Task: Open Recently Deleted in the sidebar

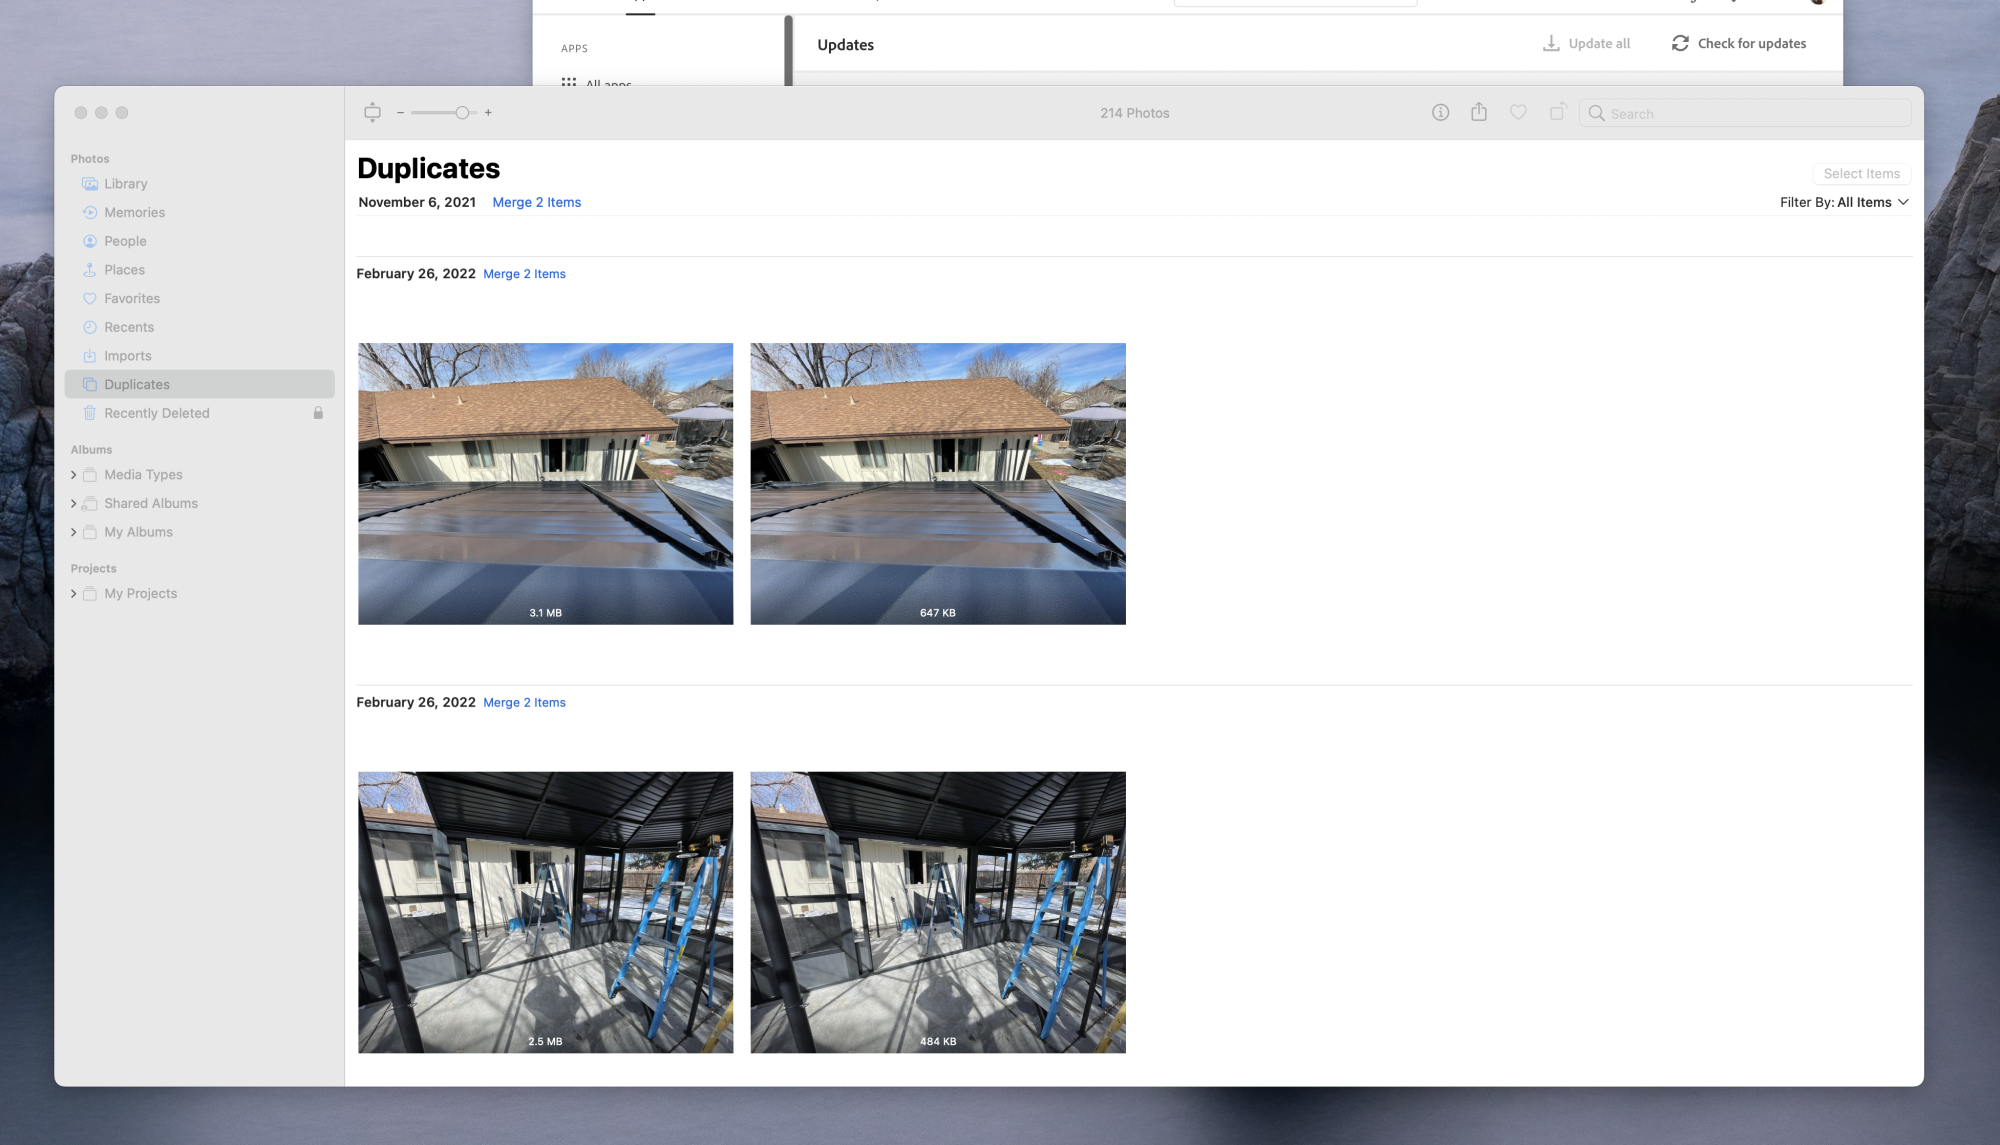Action: 157,413
